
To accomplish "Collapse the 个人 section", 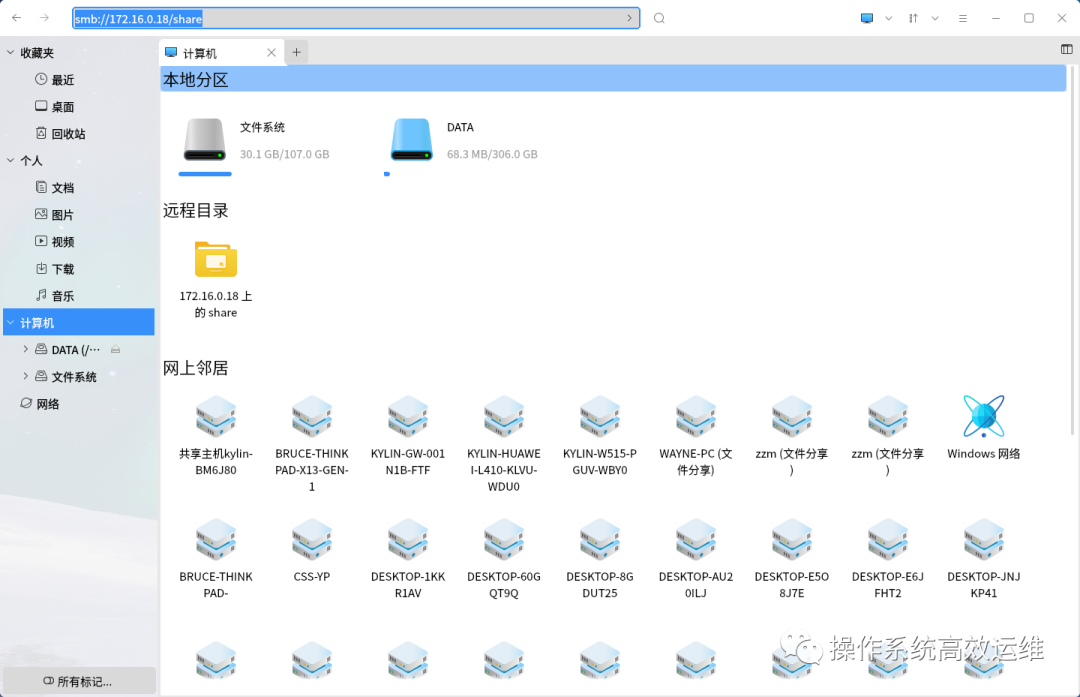I will [10, 160].
